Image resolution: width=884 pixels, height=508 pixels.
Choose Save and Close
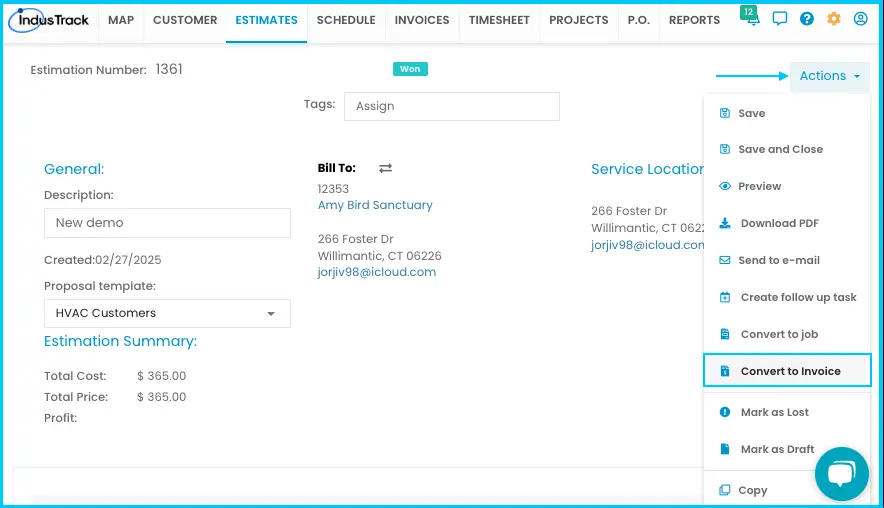tap(787, 149)
